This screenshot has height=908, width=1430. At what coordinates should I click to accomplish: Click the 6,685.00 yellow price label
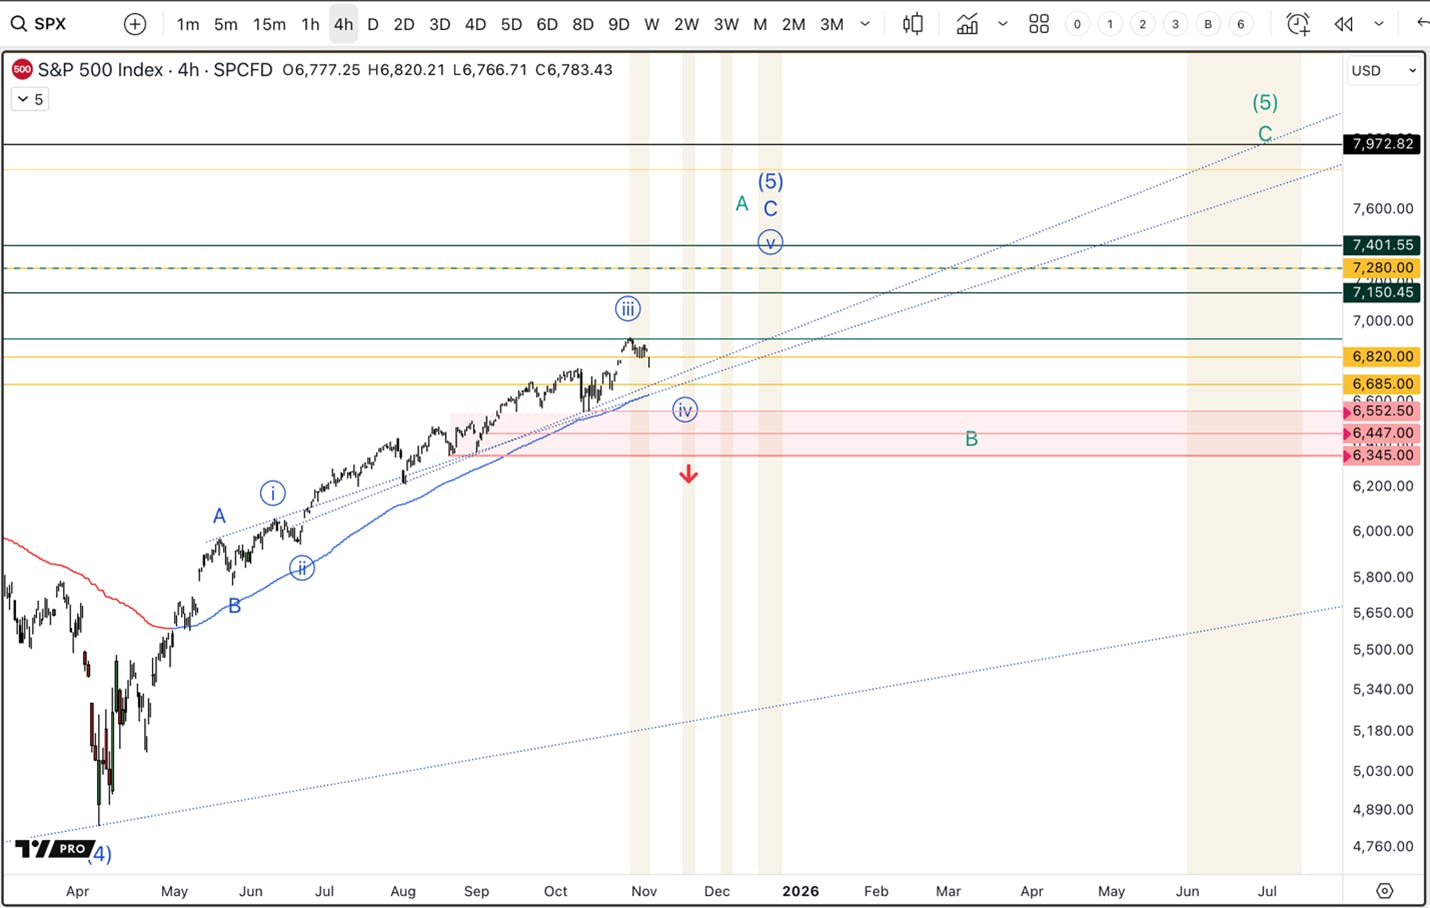tap(1383, 384)
